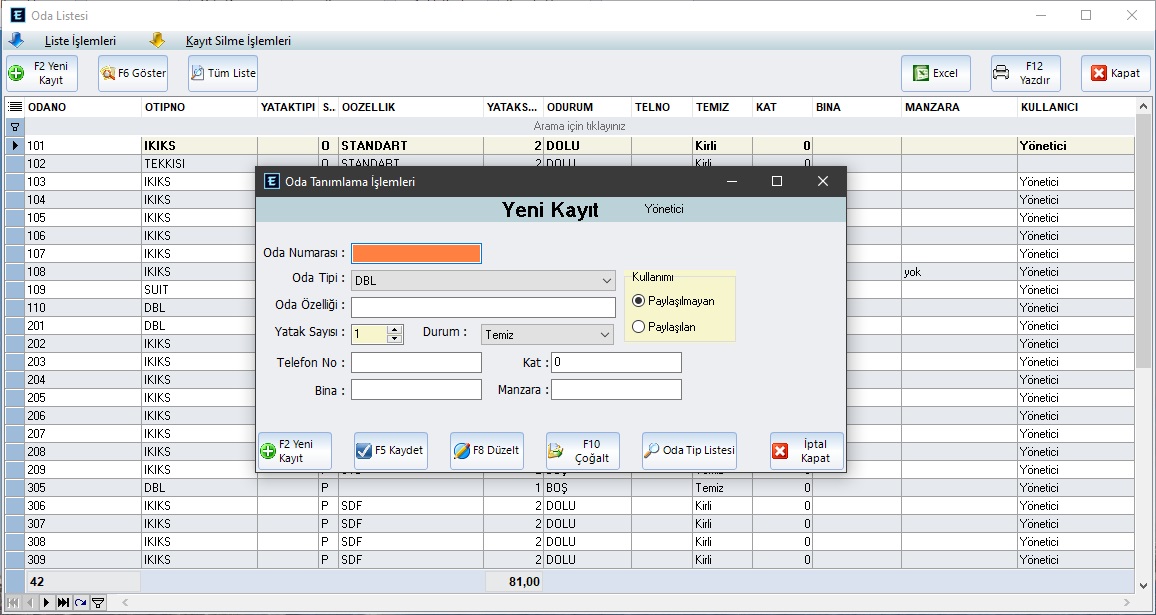The image size is (1156, 615).
Task: Save the room with F5 Kaydet
Action: click(x=391, y=451)
